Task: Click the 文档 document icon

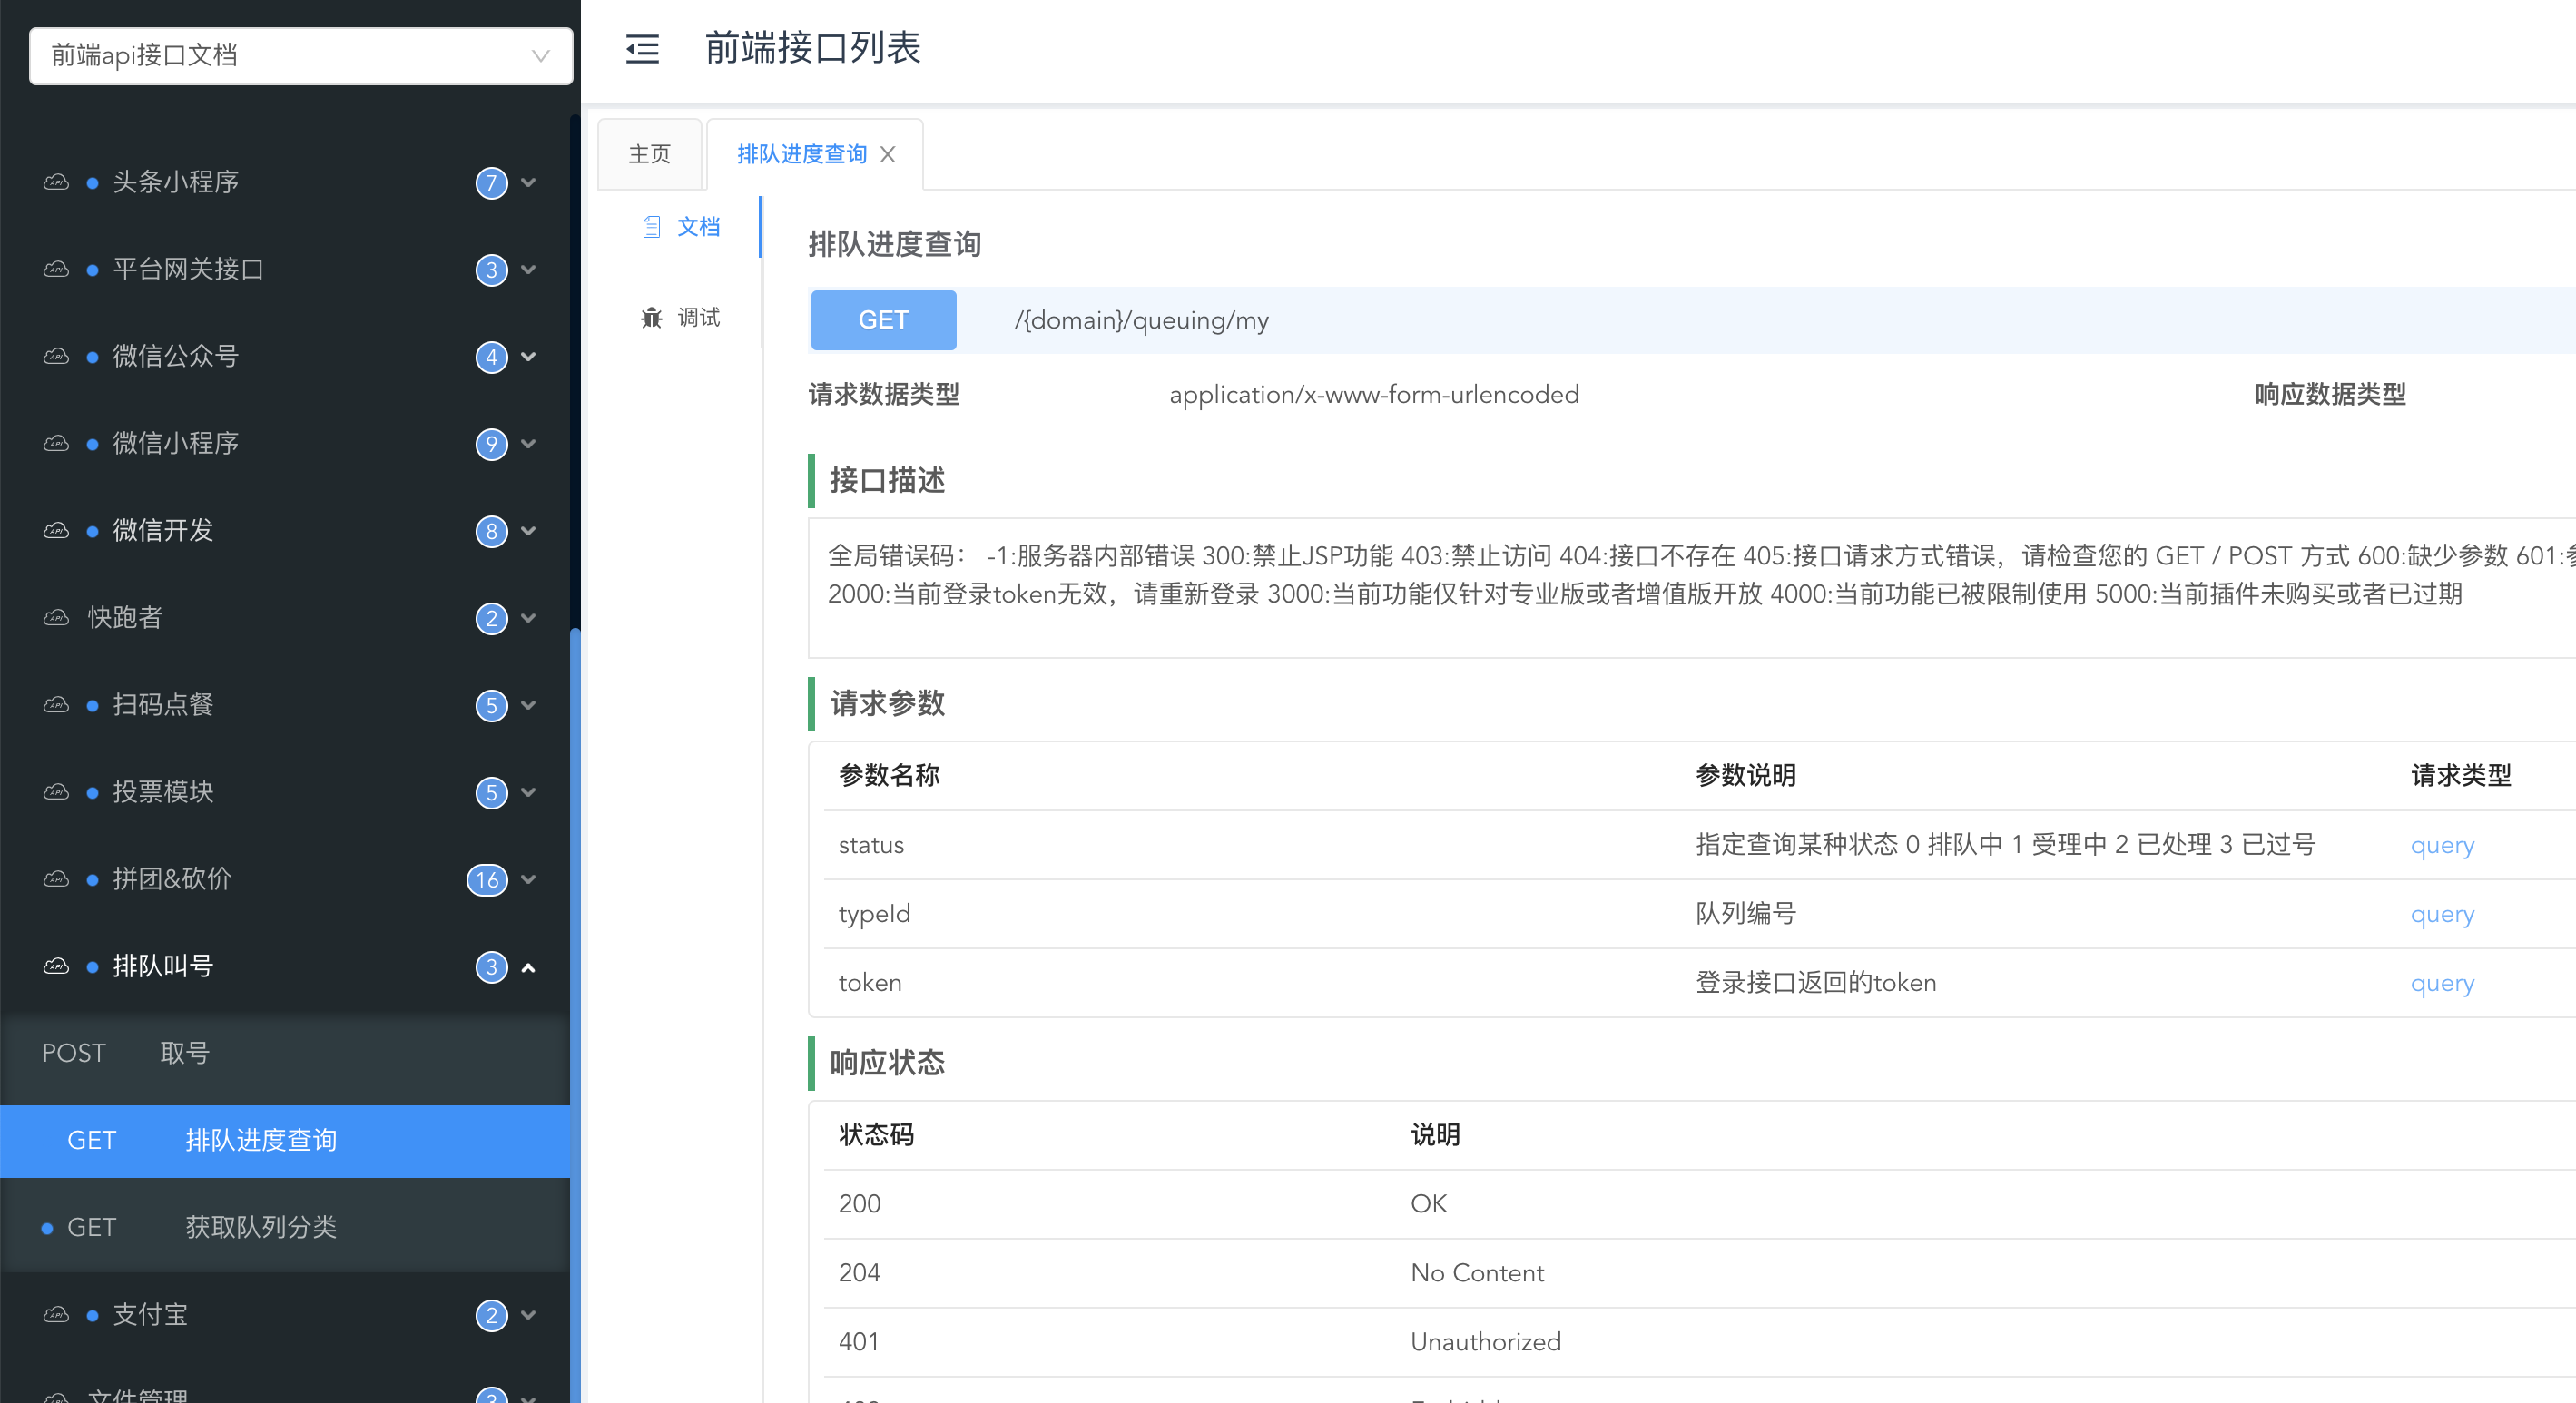Action: [651, 227]
